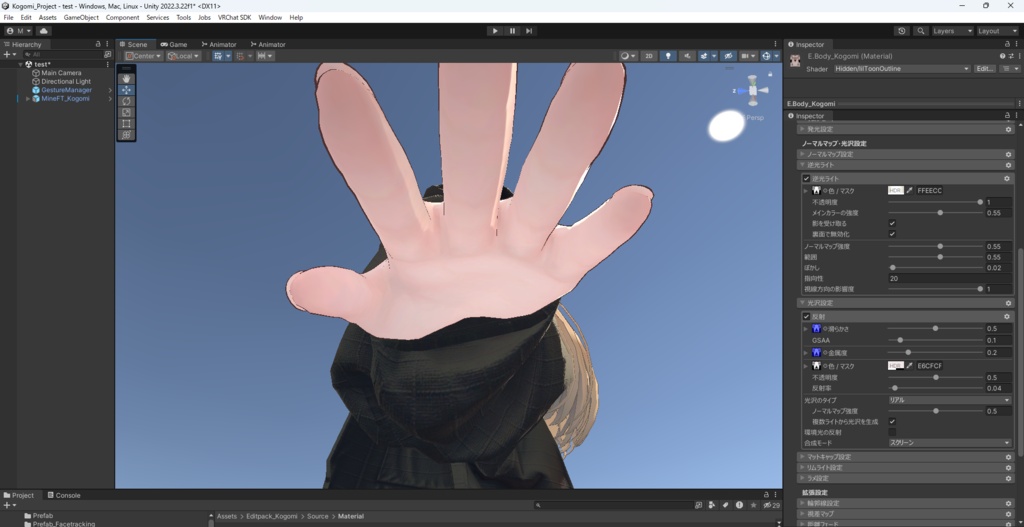
Task: Toggle scene audio icon
Action: click(x=686, y=56)
